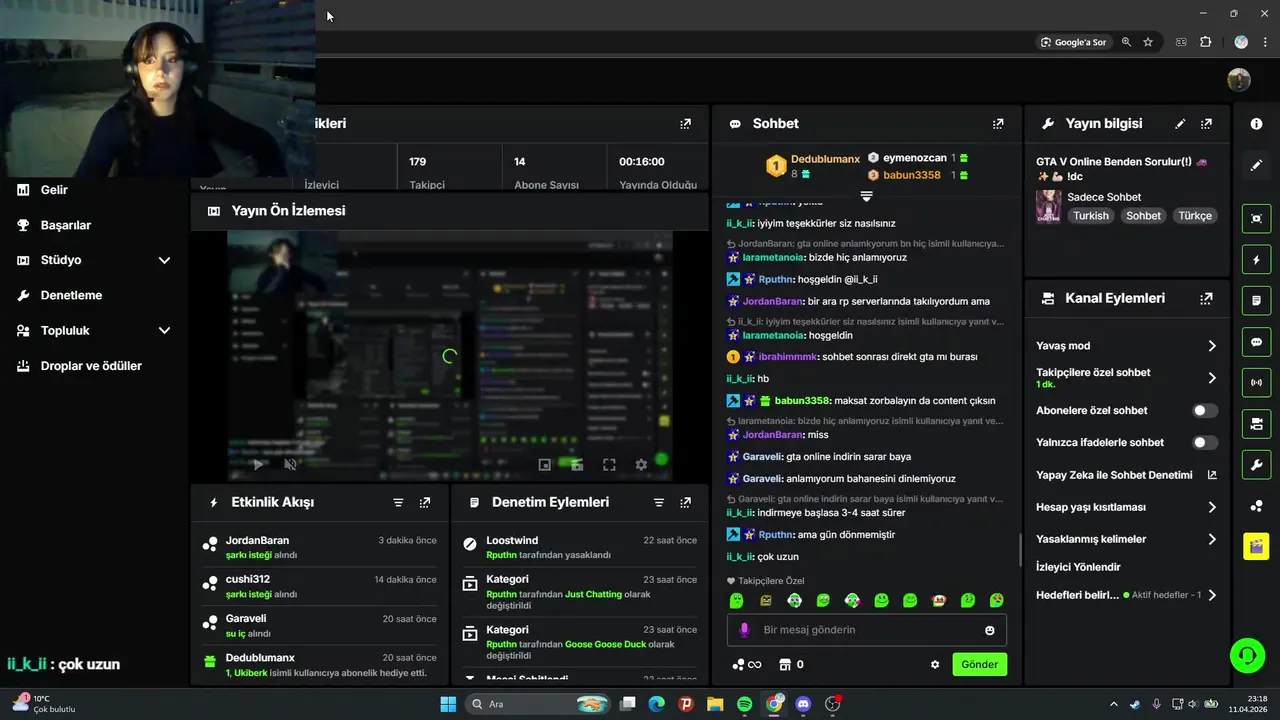Open Gelir in the sidebar
1280x720 pixels.
(54, 190)
